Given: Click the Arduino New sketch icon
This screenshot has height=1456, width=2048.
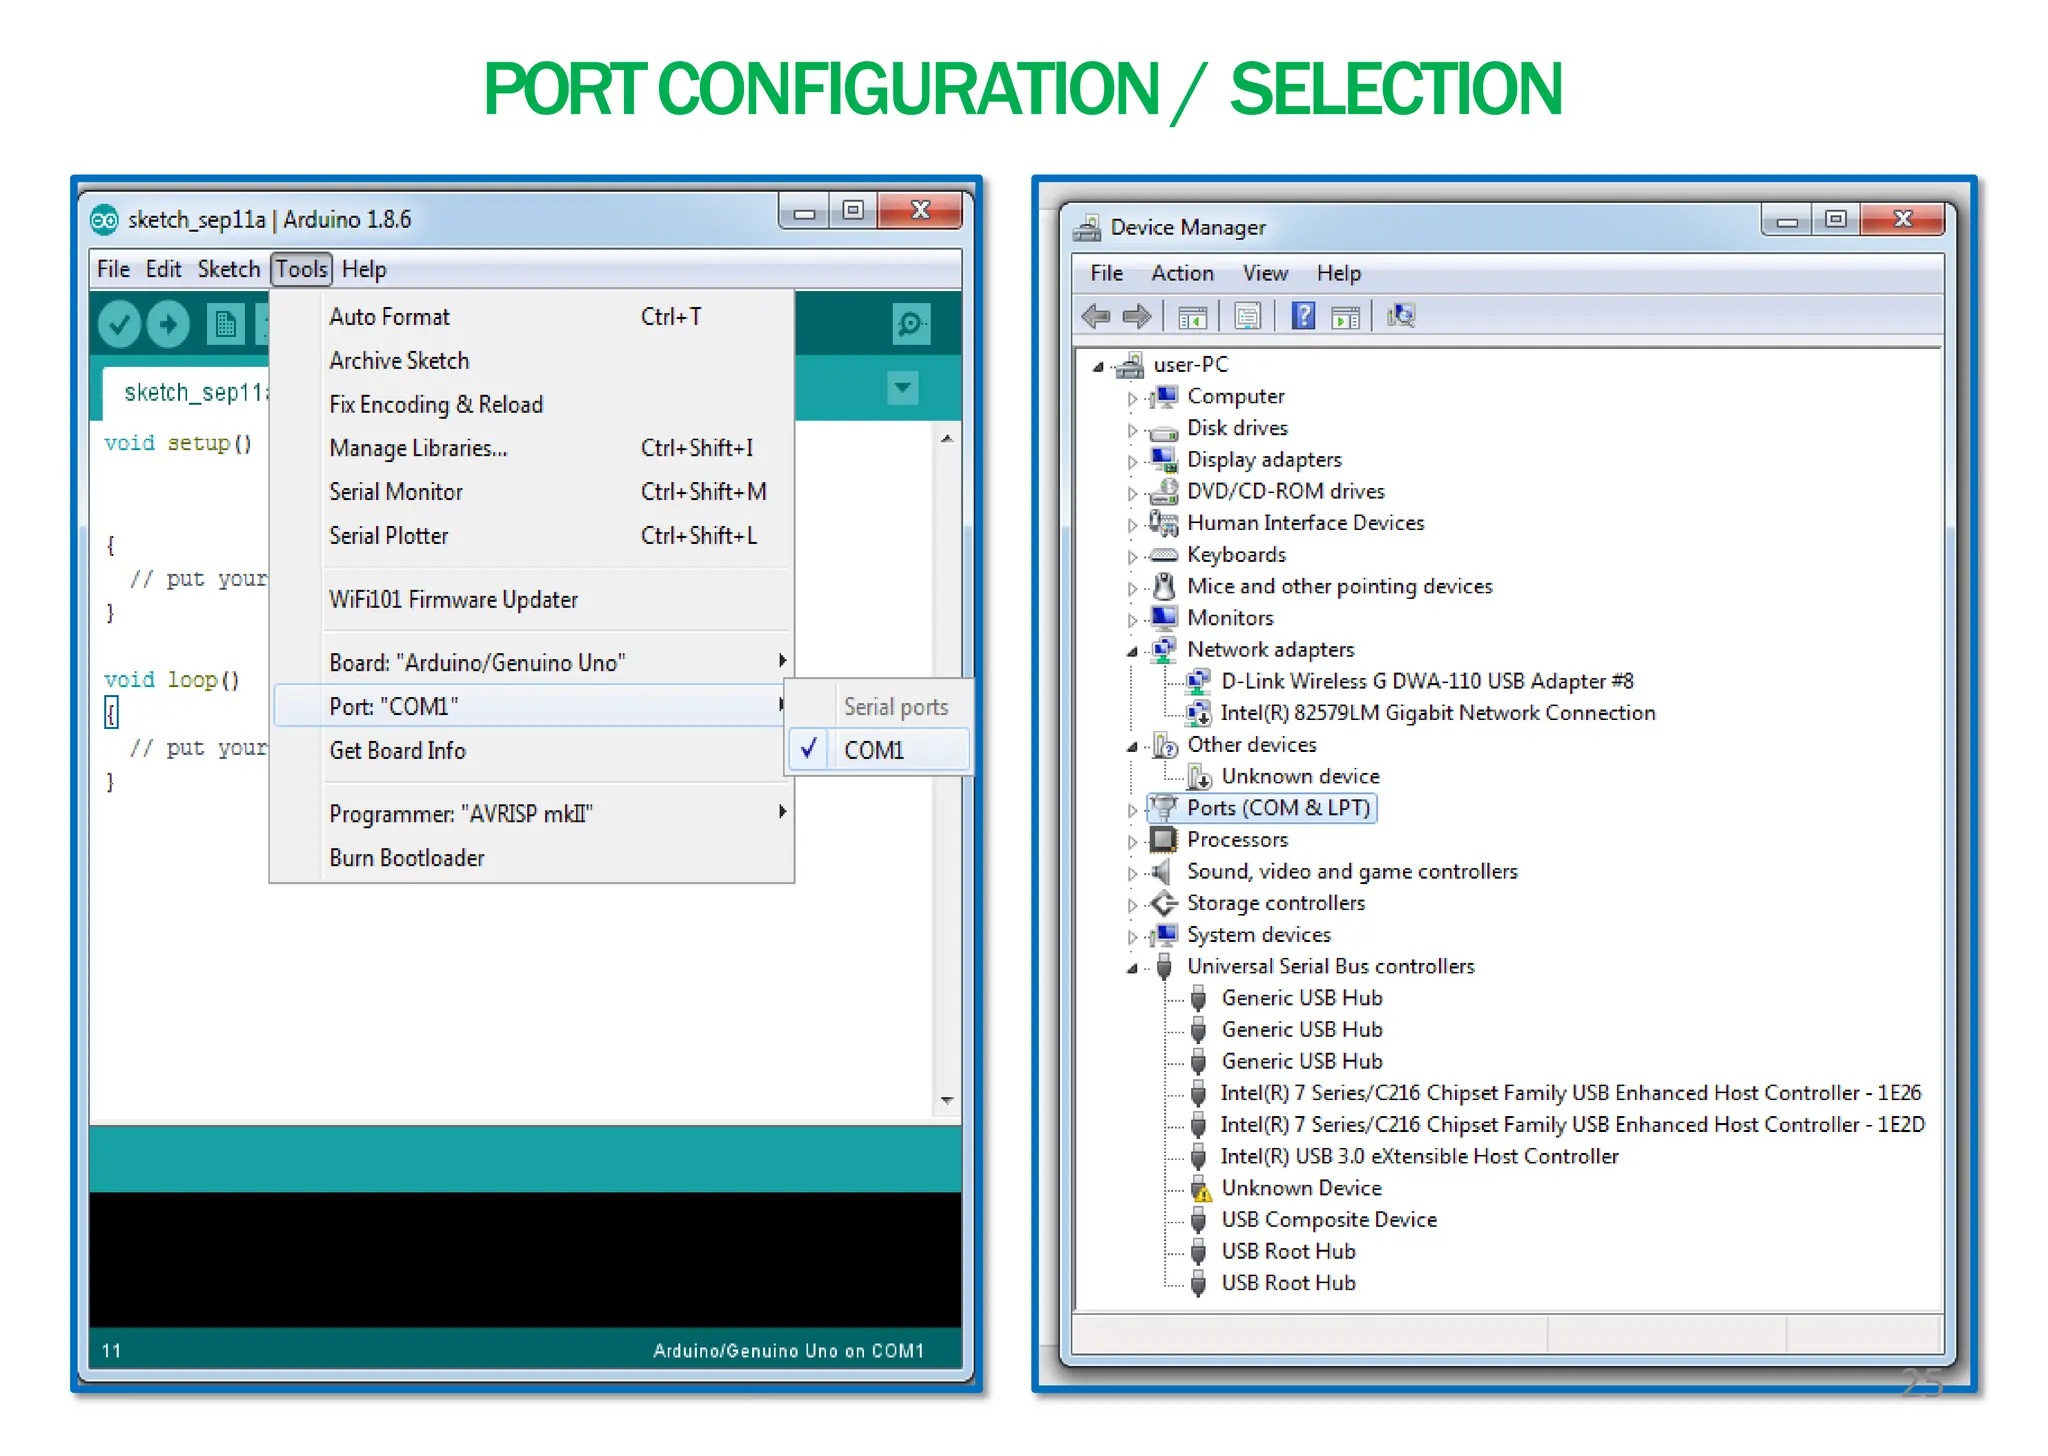Looking at the screenshot, I should (225, 324).
